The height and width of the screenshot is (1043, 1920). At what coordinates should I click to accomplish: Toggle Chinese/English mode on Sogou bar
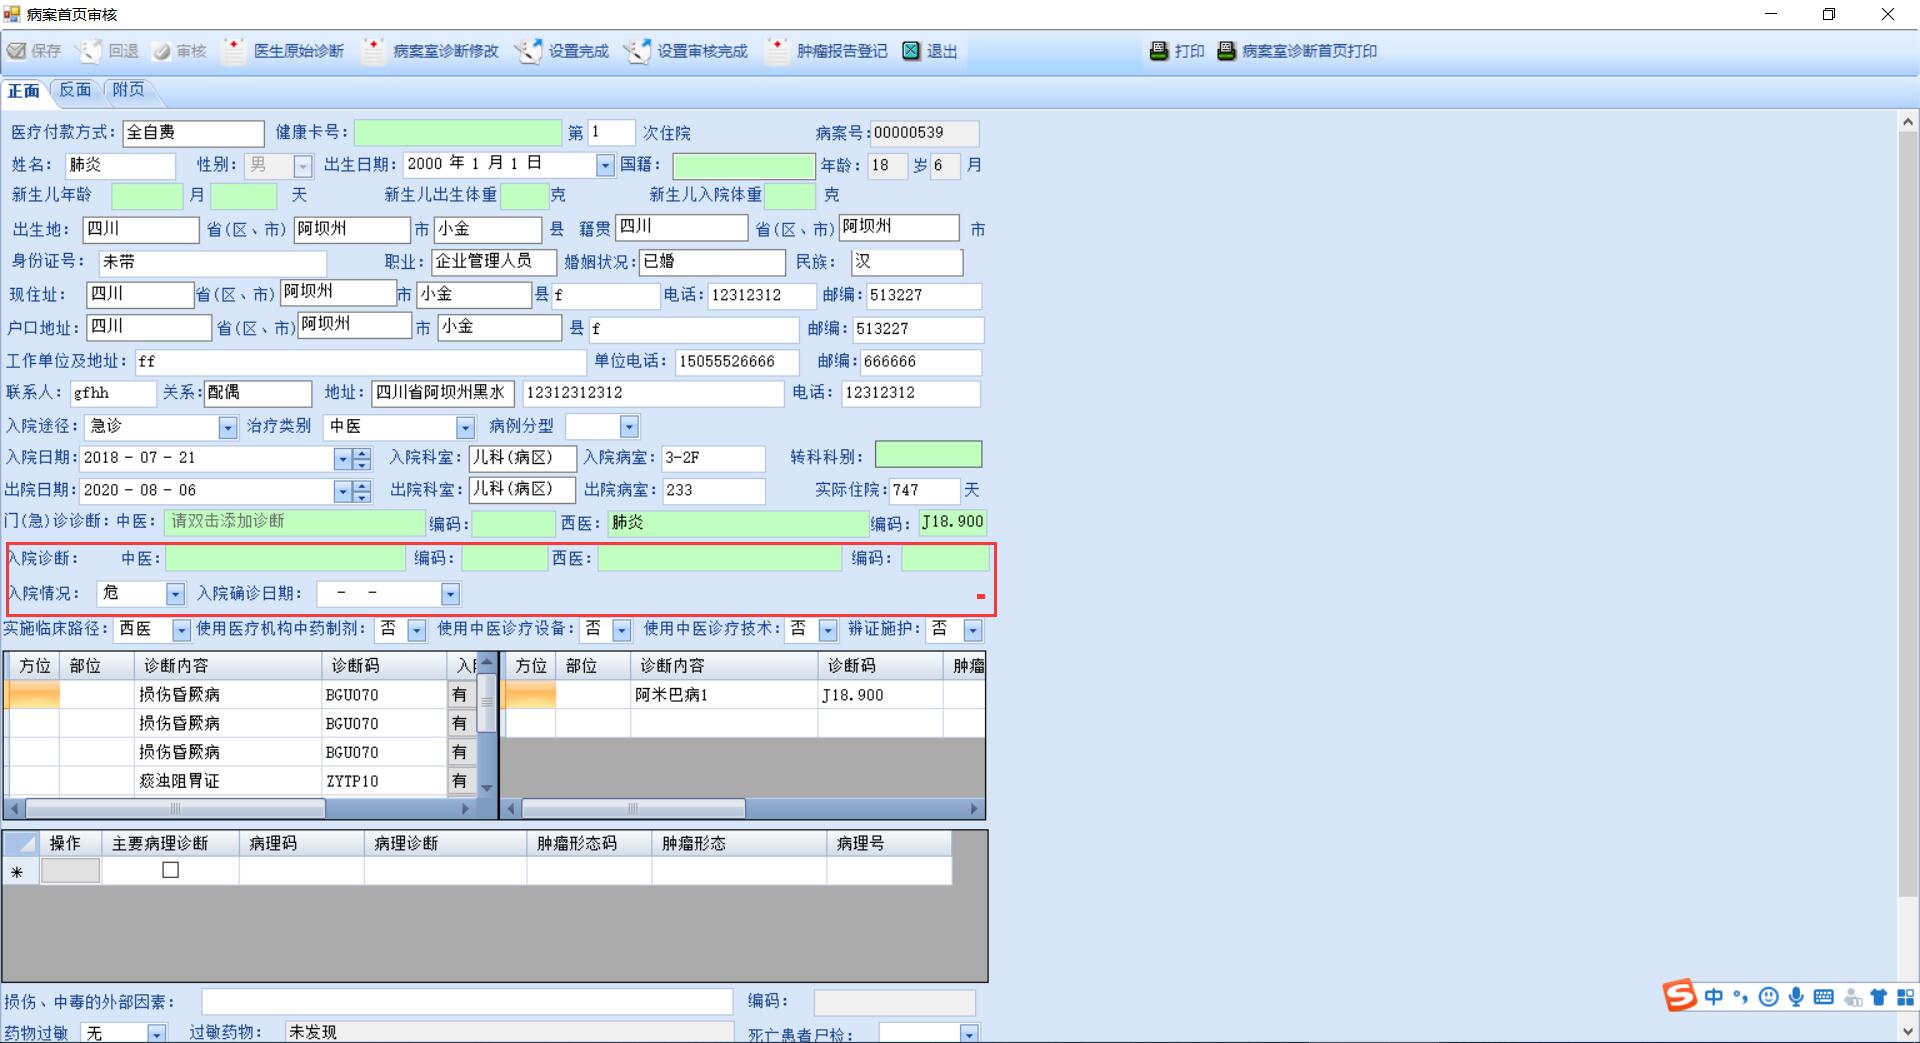click(1714, 997)
